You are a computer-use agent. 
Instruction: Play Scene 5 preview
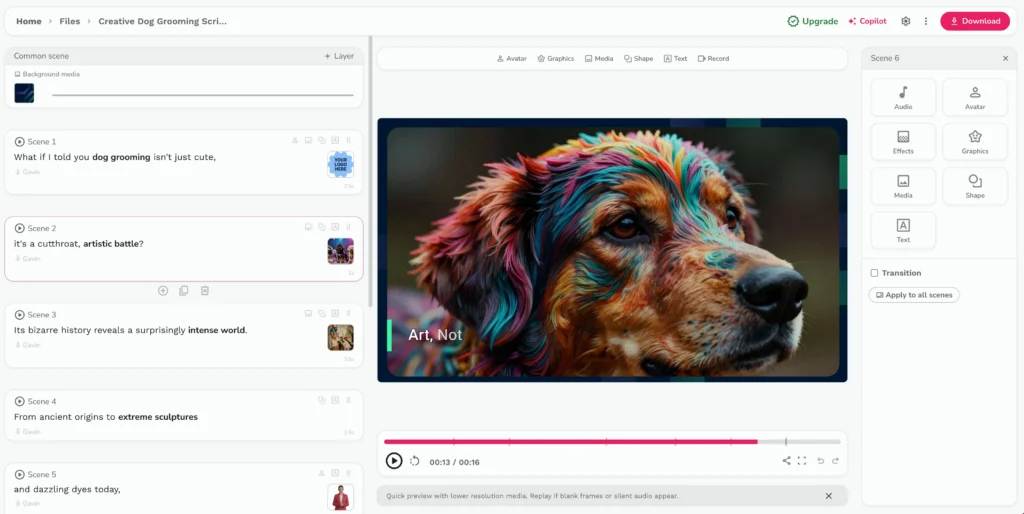coord(20,474)
